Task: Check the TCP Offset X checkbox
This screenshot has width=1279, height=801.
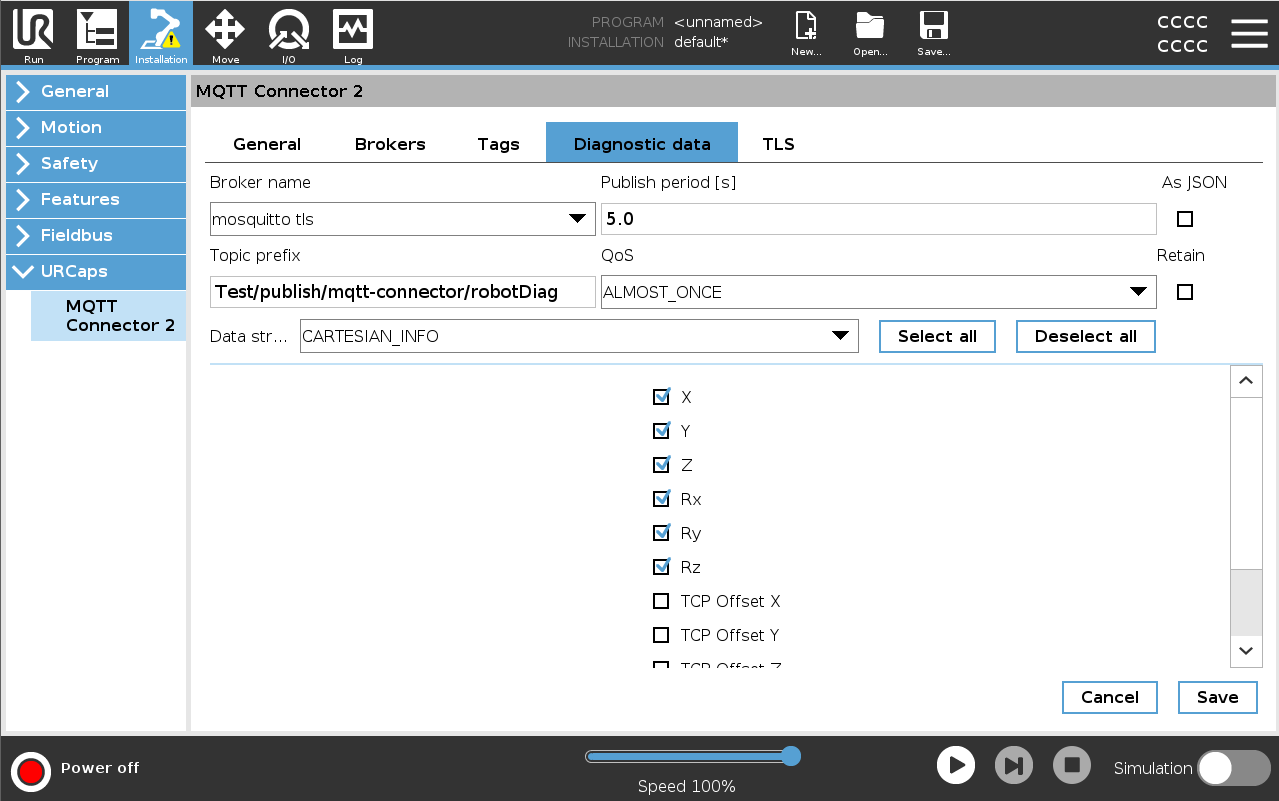Action: [x=661, y=601]
